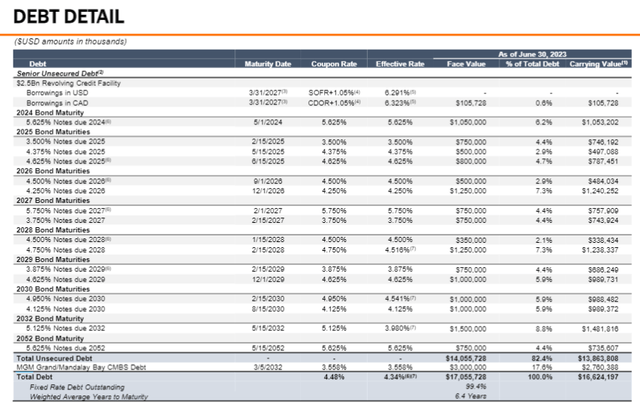Image resolution: width=640 pixels, height=402 pixels.
Task: Click the 3.980% effective rate value
Action: point(400,328)
